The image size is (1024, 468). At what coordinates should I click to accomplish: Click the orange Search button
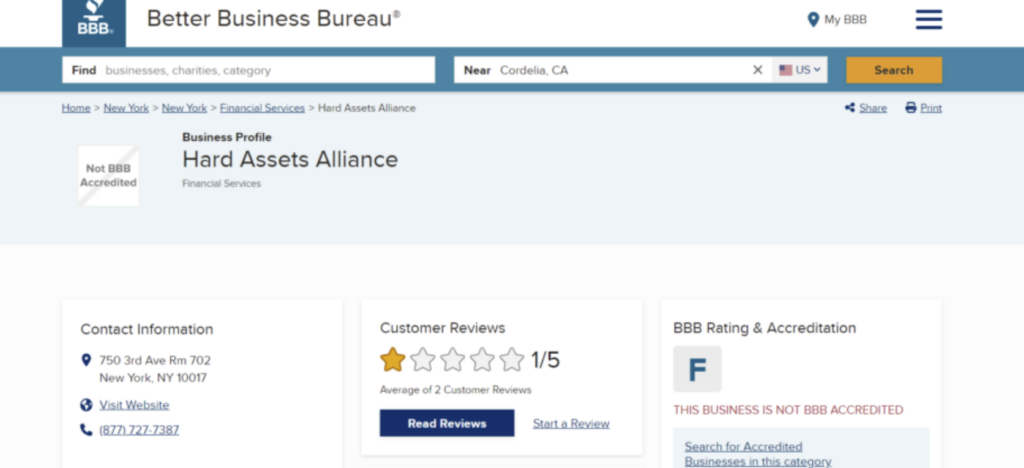click(x=894, y=70)
